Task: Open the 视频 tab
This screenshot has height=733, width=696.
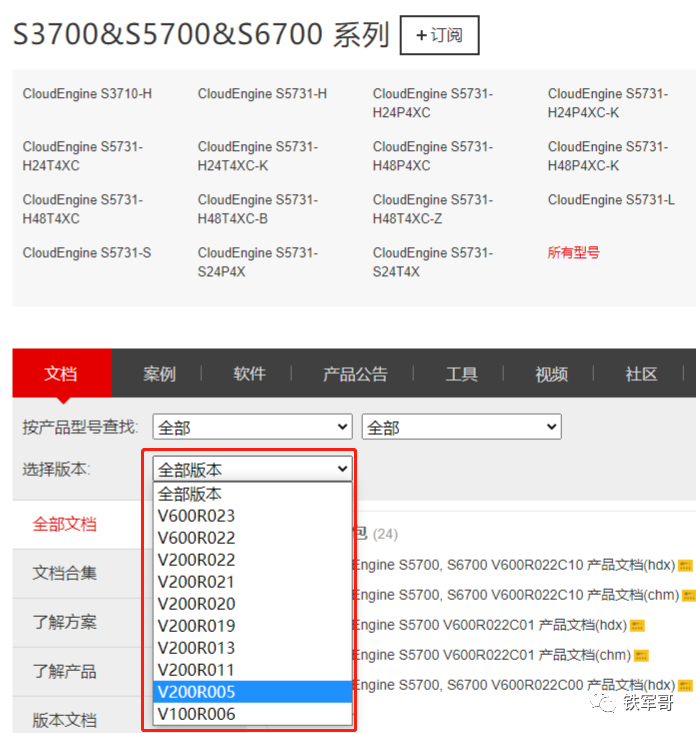Action: point(551,374)
